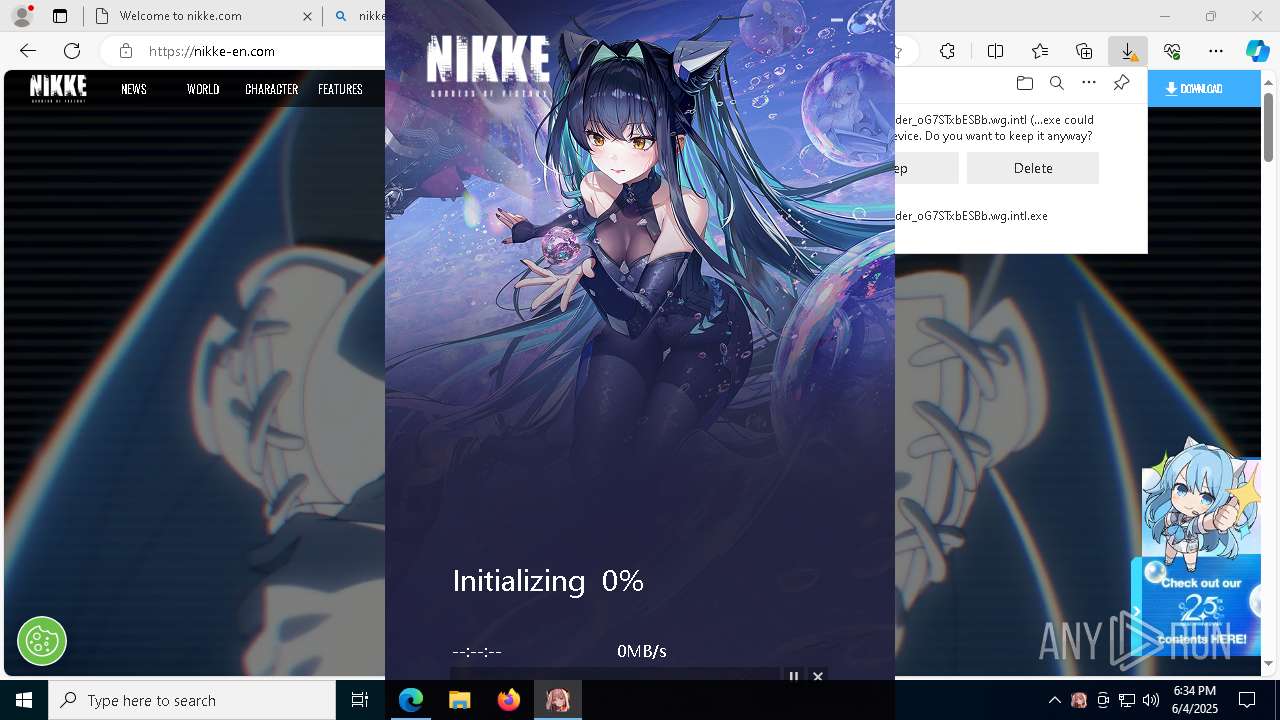Image resolution: width=1280 pixels, height=720 pixels.
Task: Open the NEWS menu on nikke site
Action: pos(134,89)
